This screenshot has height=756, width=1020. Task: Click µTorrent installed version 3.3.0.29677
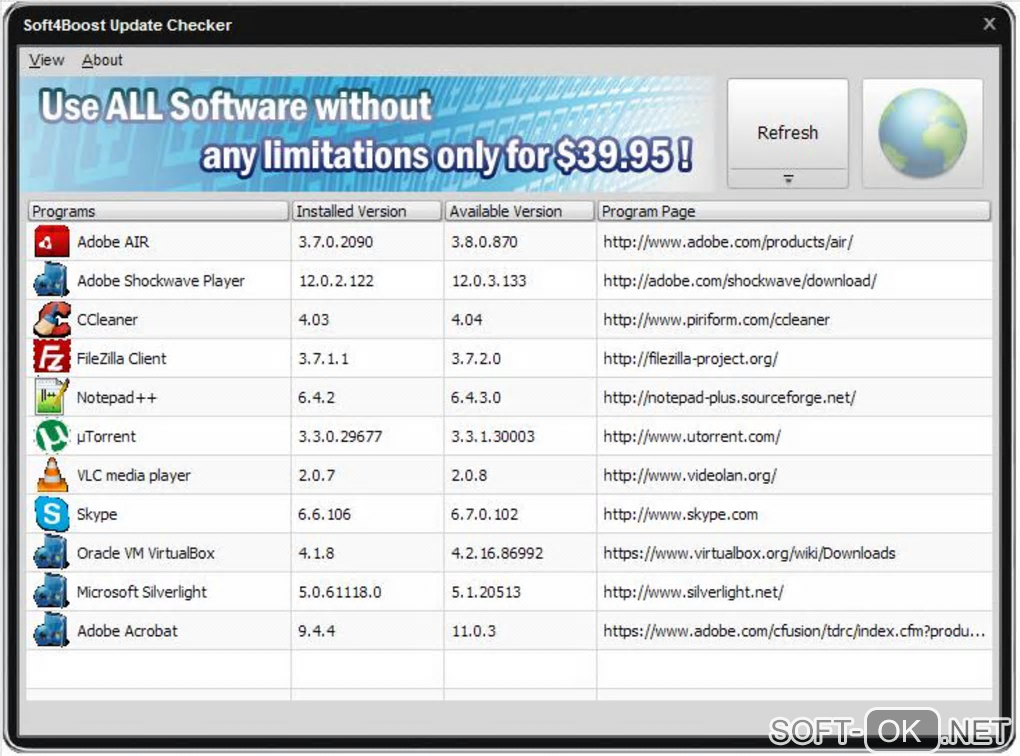(x=340, y=436)
